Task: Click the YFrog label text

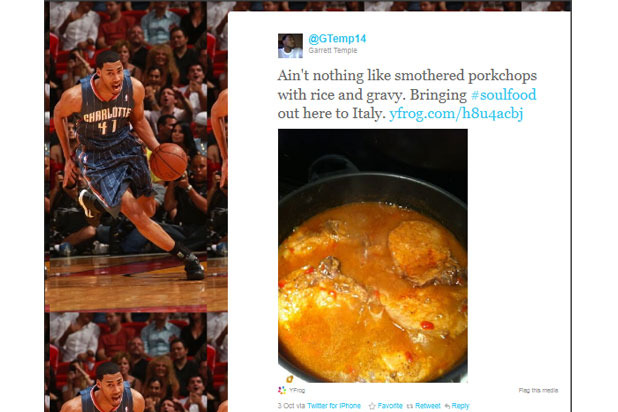Action: pos(297,390)
